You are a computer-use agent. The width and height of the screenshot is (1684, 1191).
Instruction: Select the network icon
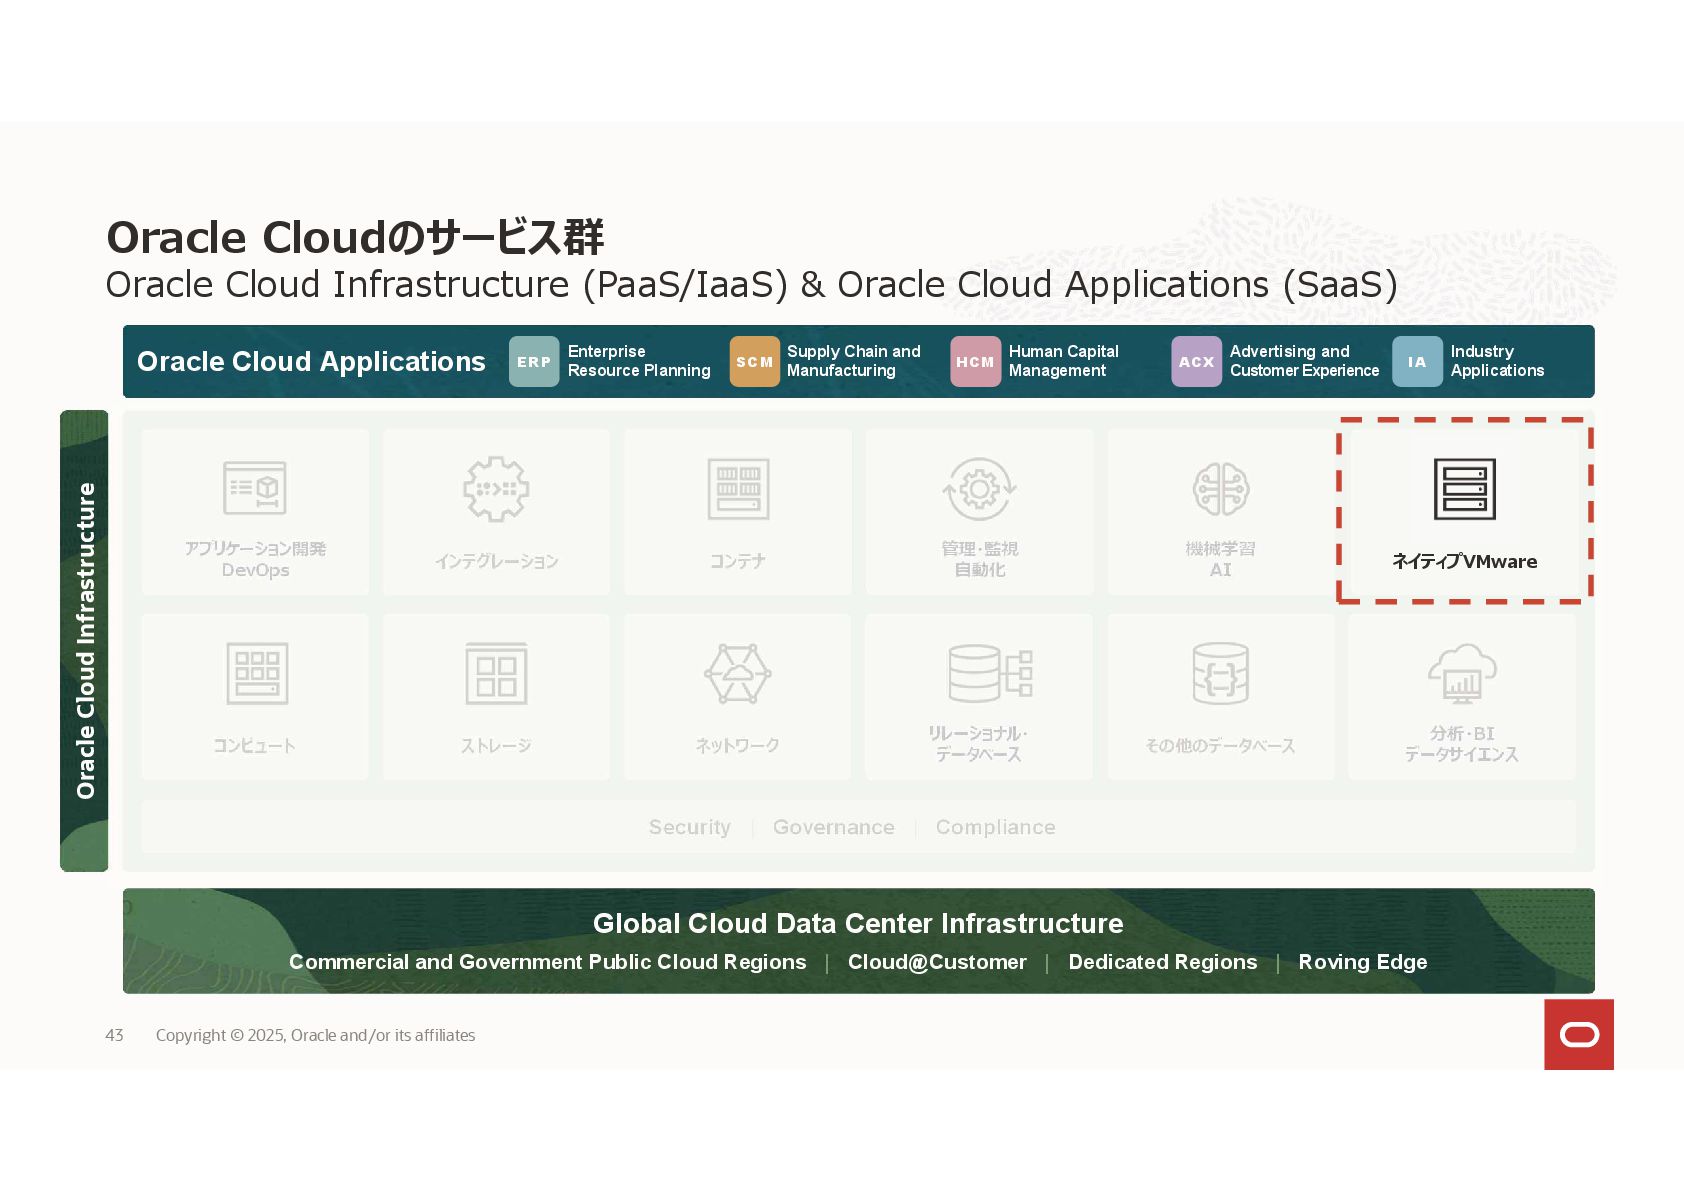[x=738, y=673]
